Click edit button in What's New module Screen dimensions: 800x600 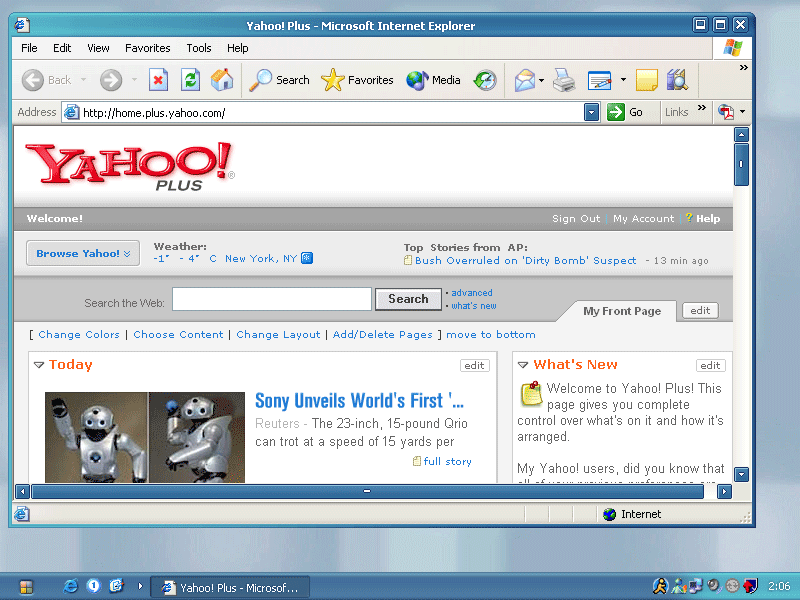[710, 365]
